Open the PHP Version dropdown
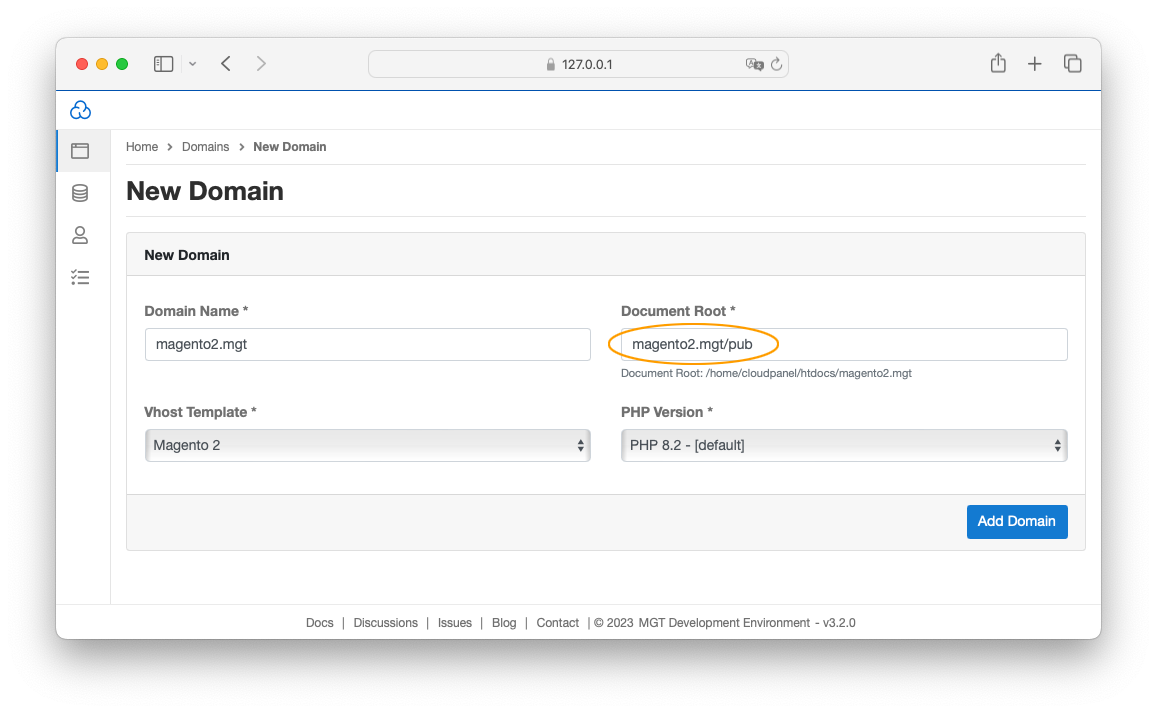 pyautogui.click(x=844, y=445)
